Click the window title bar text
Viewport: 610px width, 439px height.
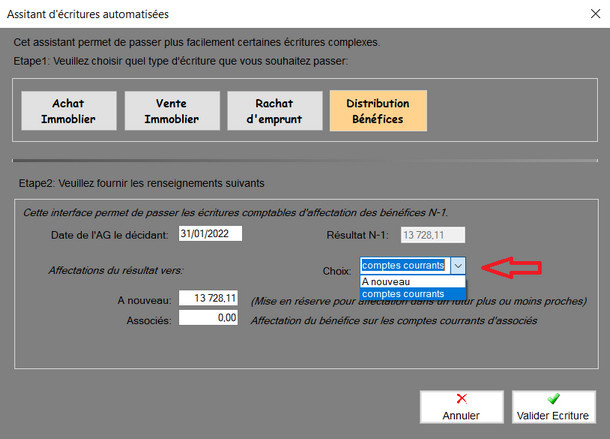[88, 14]
